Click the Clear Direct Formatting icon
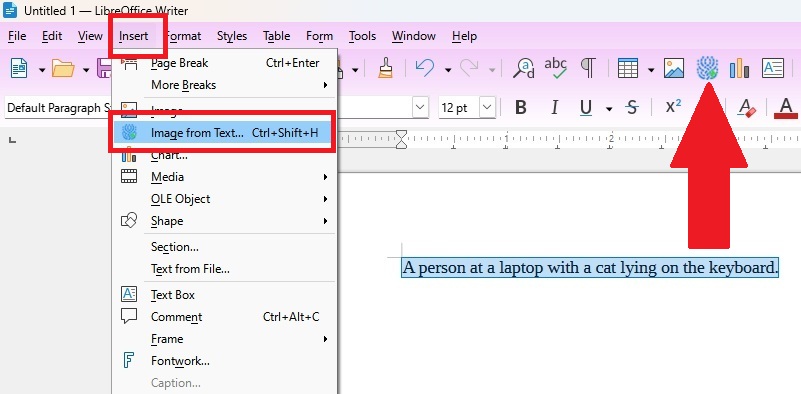 [746, 108]
